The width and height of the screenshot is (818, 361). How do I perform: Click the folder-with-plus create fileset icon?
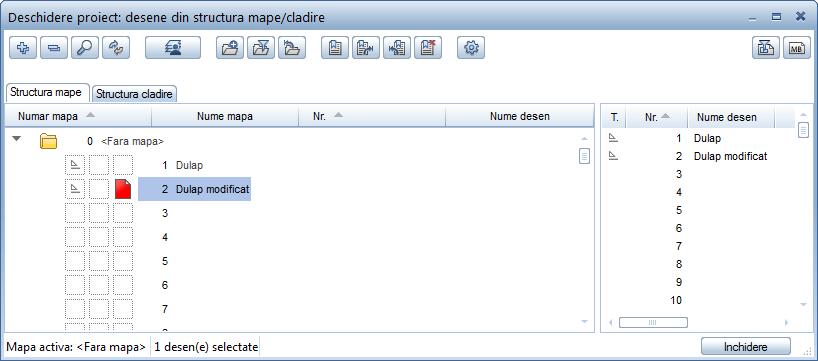pos(230,48)
